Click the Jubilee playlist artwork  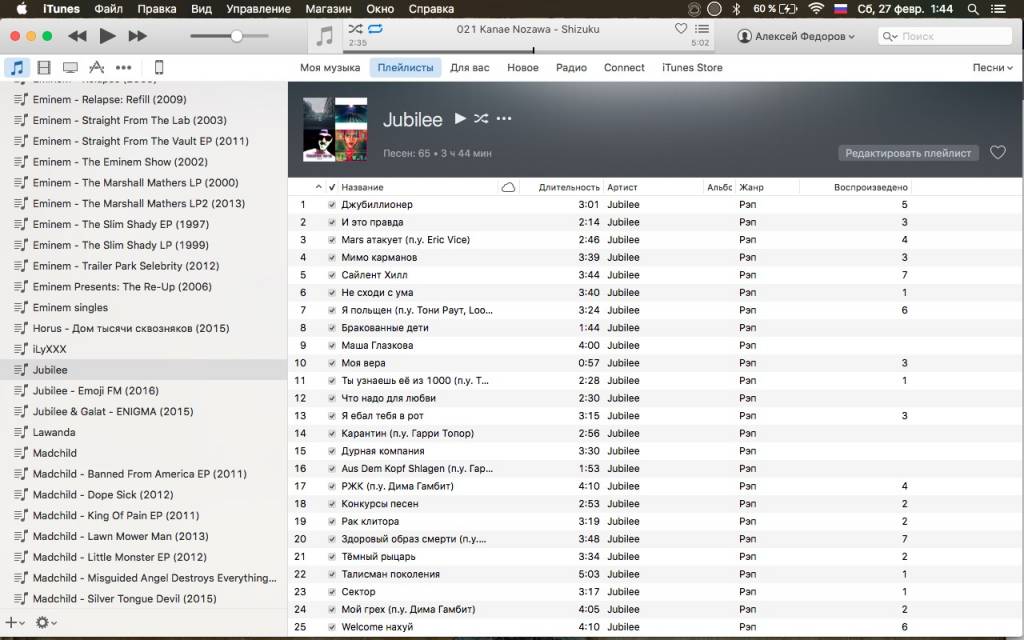(335, 129)
